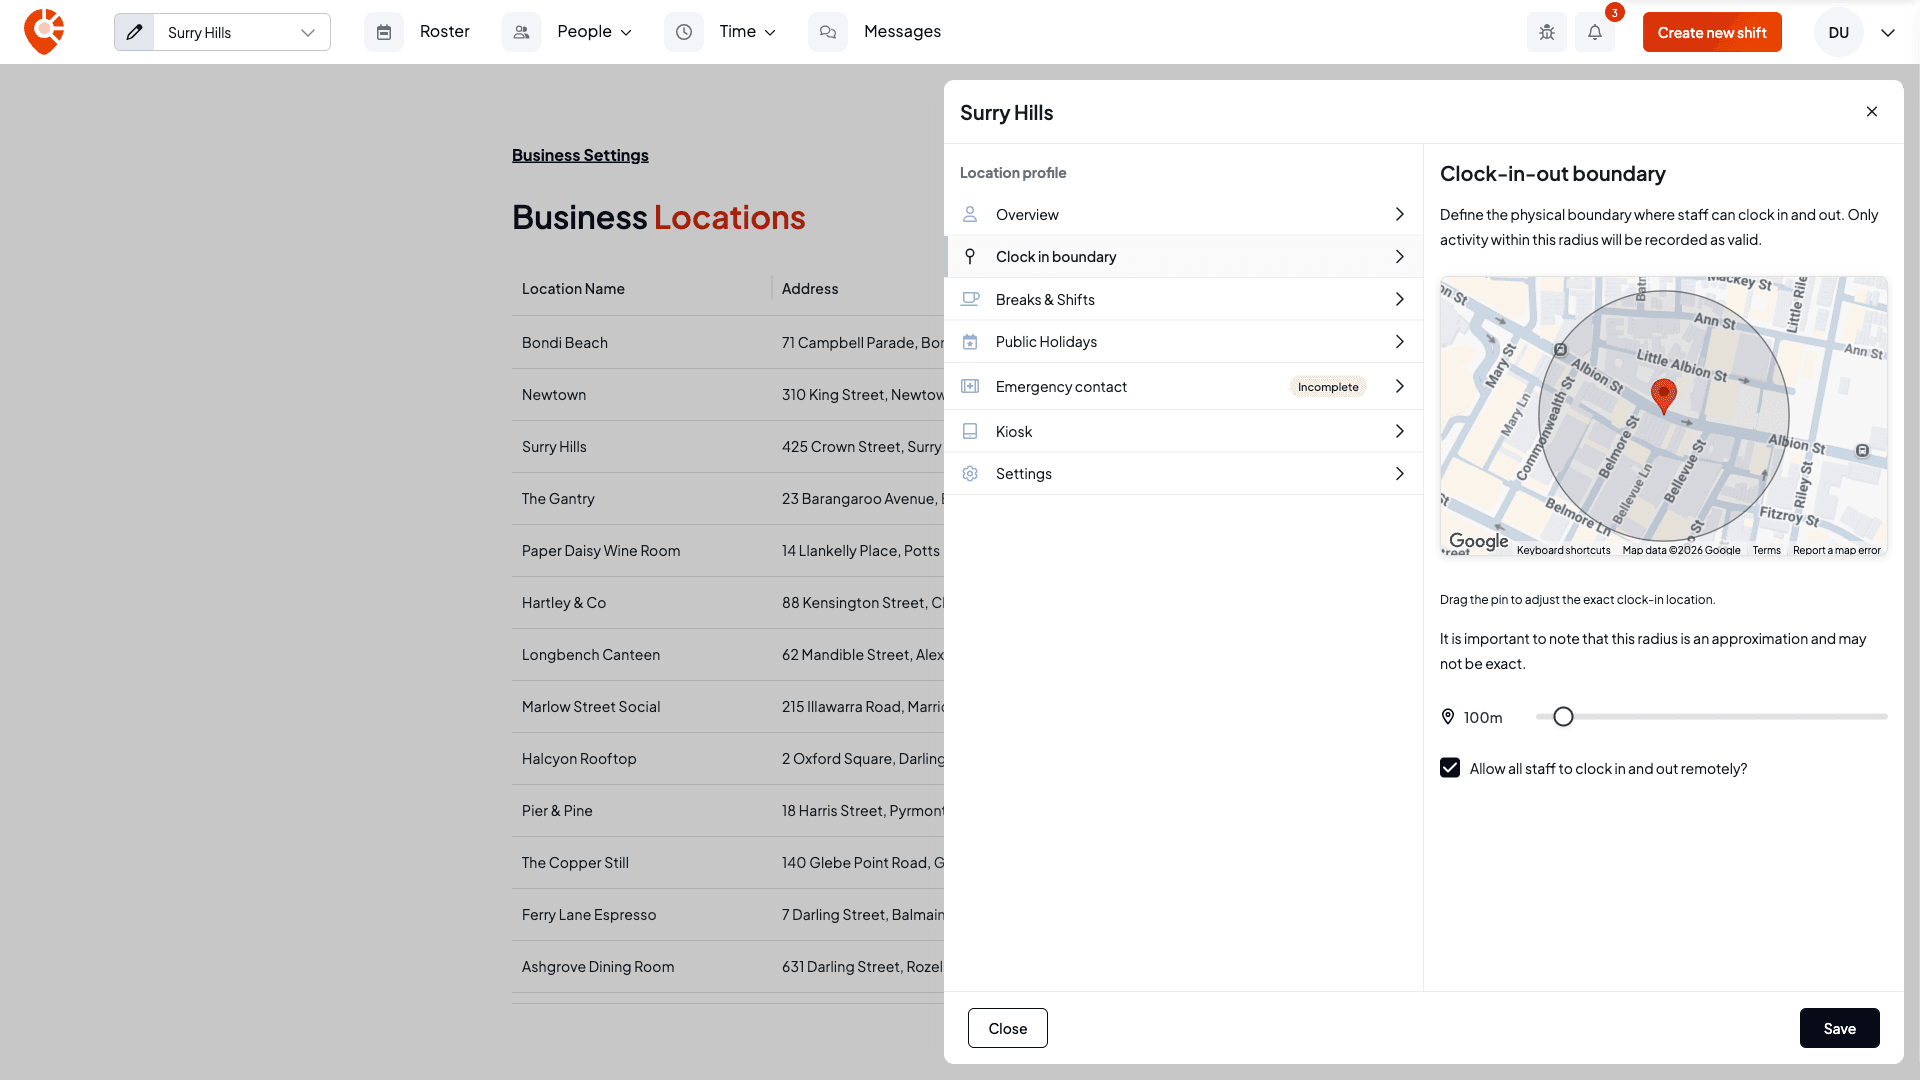Open the Business Settings link

click(x=580, y=155)
